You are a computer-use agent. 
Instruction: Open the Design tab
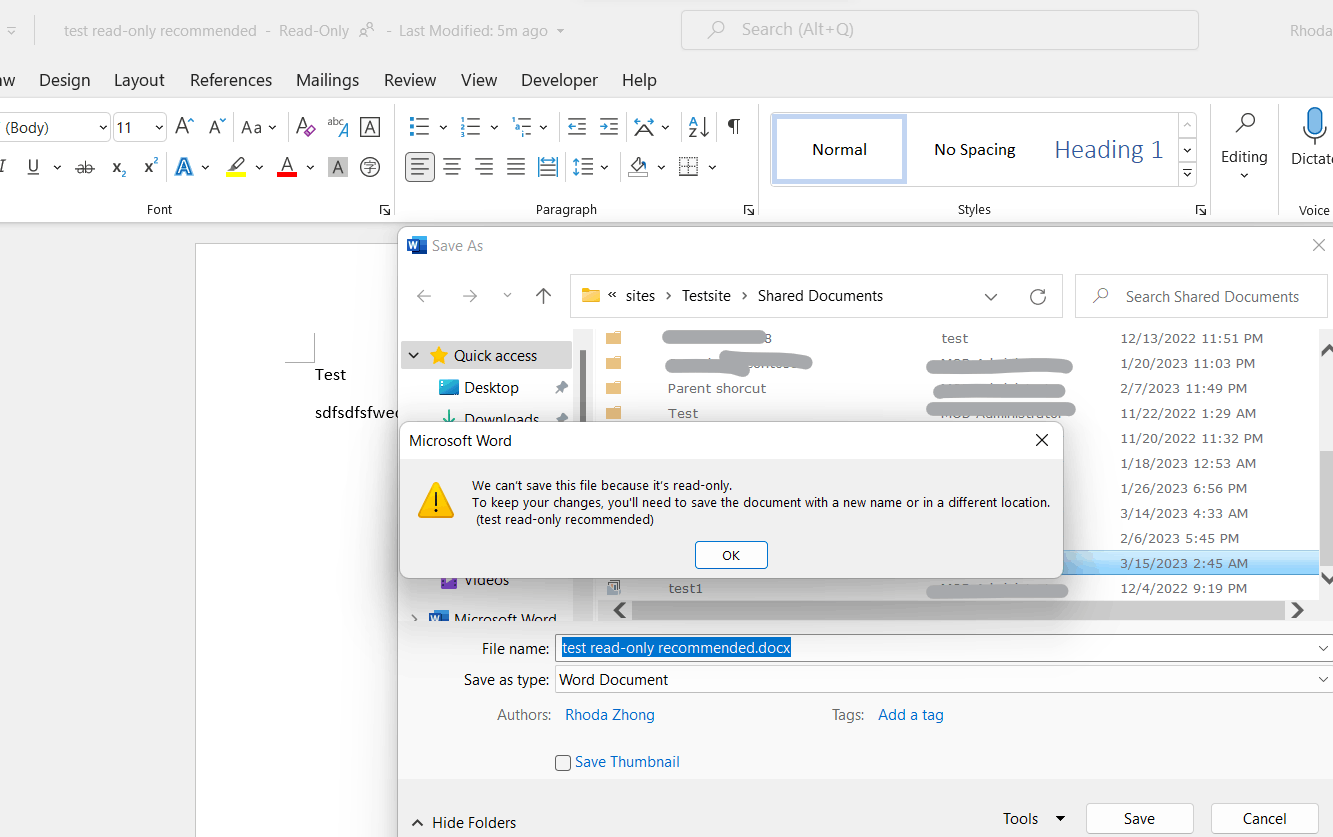[65, 80]
